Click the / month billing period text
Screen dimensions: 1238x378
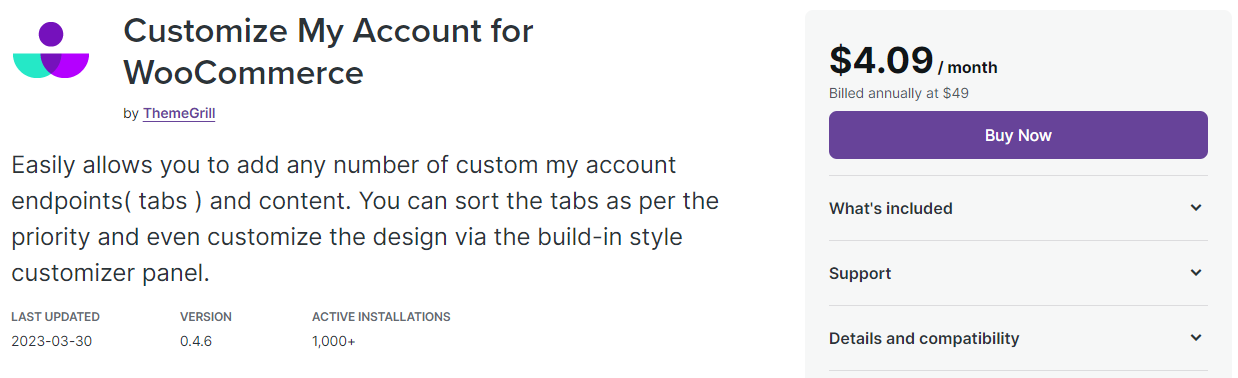968,68
